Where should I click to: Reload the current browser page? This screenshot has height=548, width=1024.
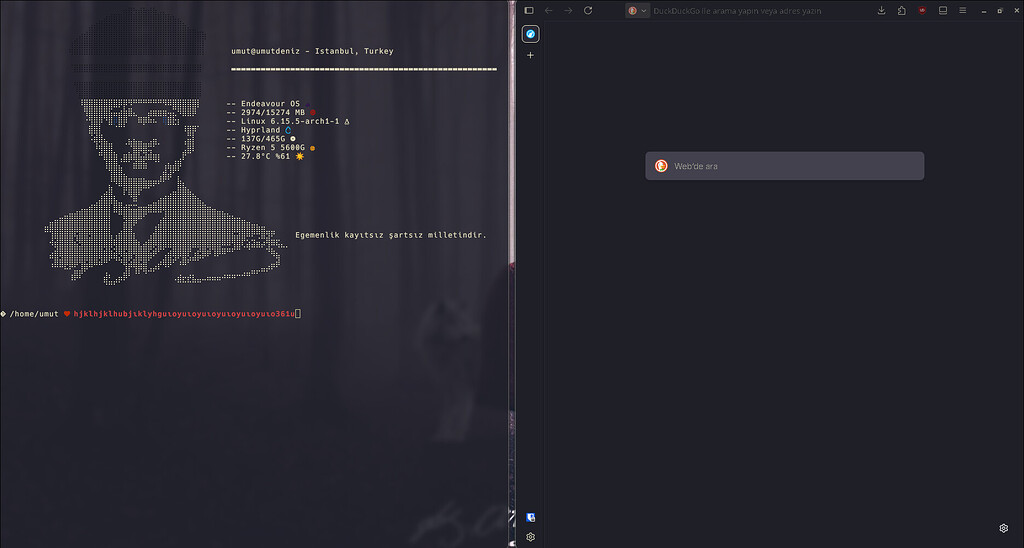coord(588,10)
